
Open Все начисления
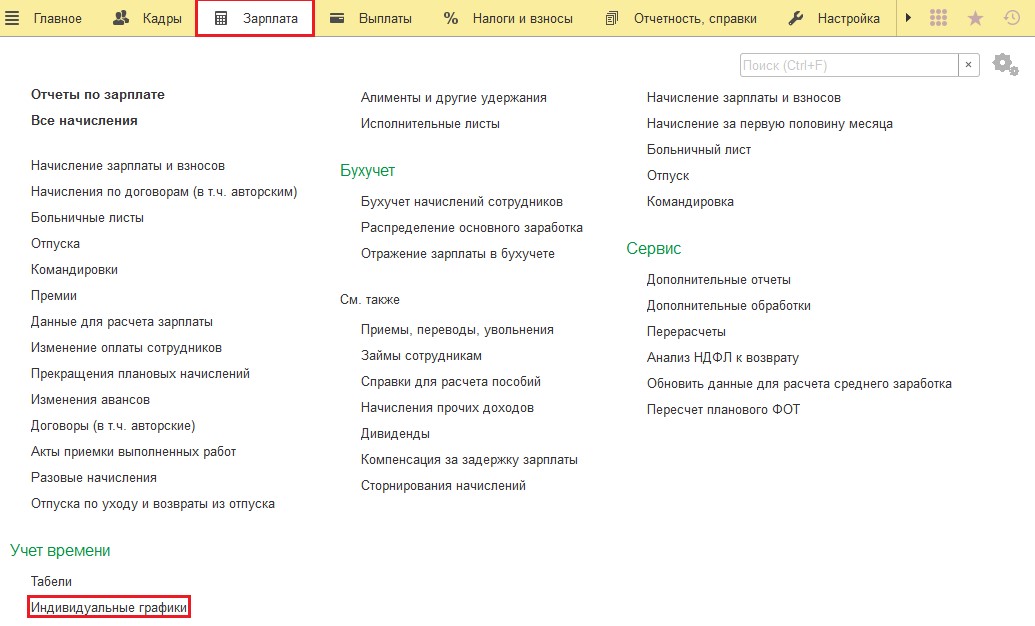(x=84, y=120)
